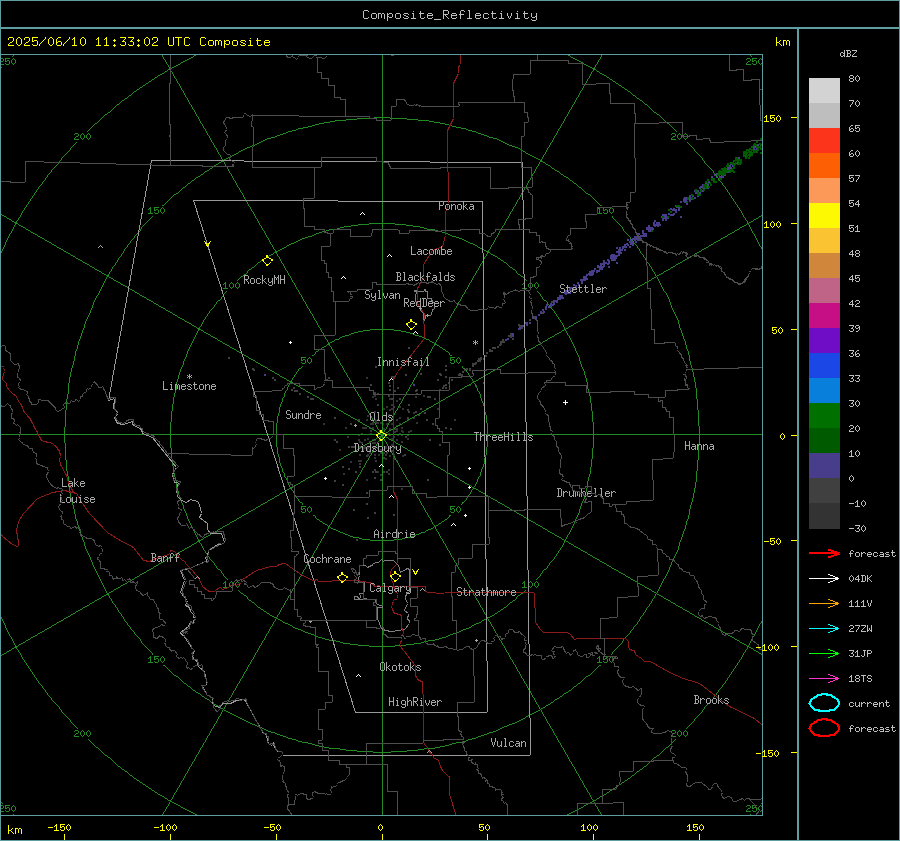Image resolution: width=900 pixels, height=841 pixels.
Task: Click the cyan current ellipse legend icon
Action: pos(824,703)
